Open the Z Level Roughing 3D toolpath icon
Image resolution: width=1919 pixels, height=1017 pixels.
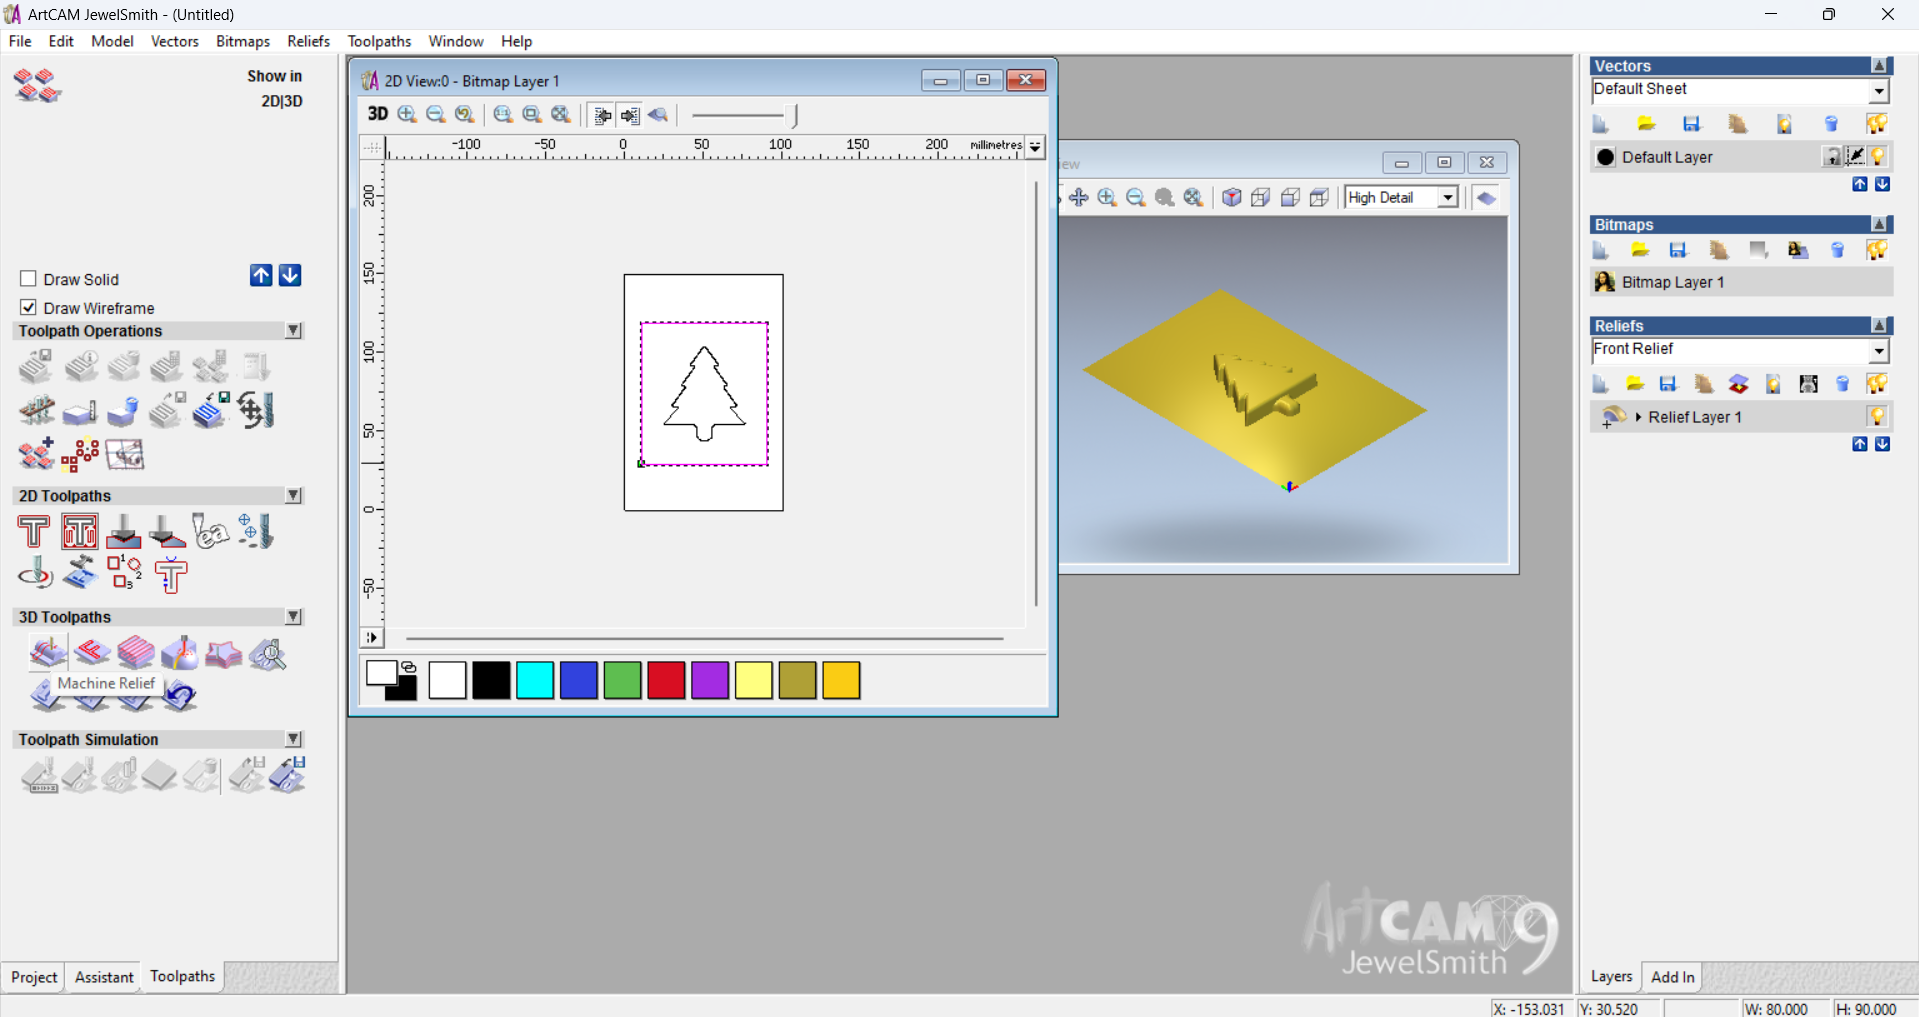tap(135, 653)
